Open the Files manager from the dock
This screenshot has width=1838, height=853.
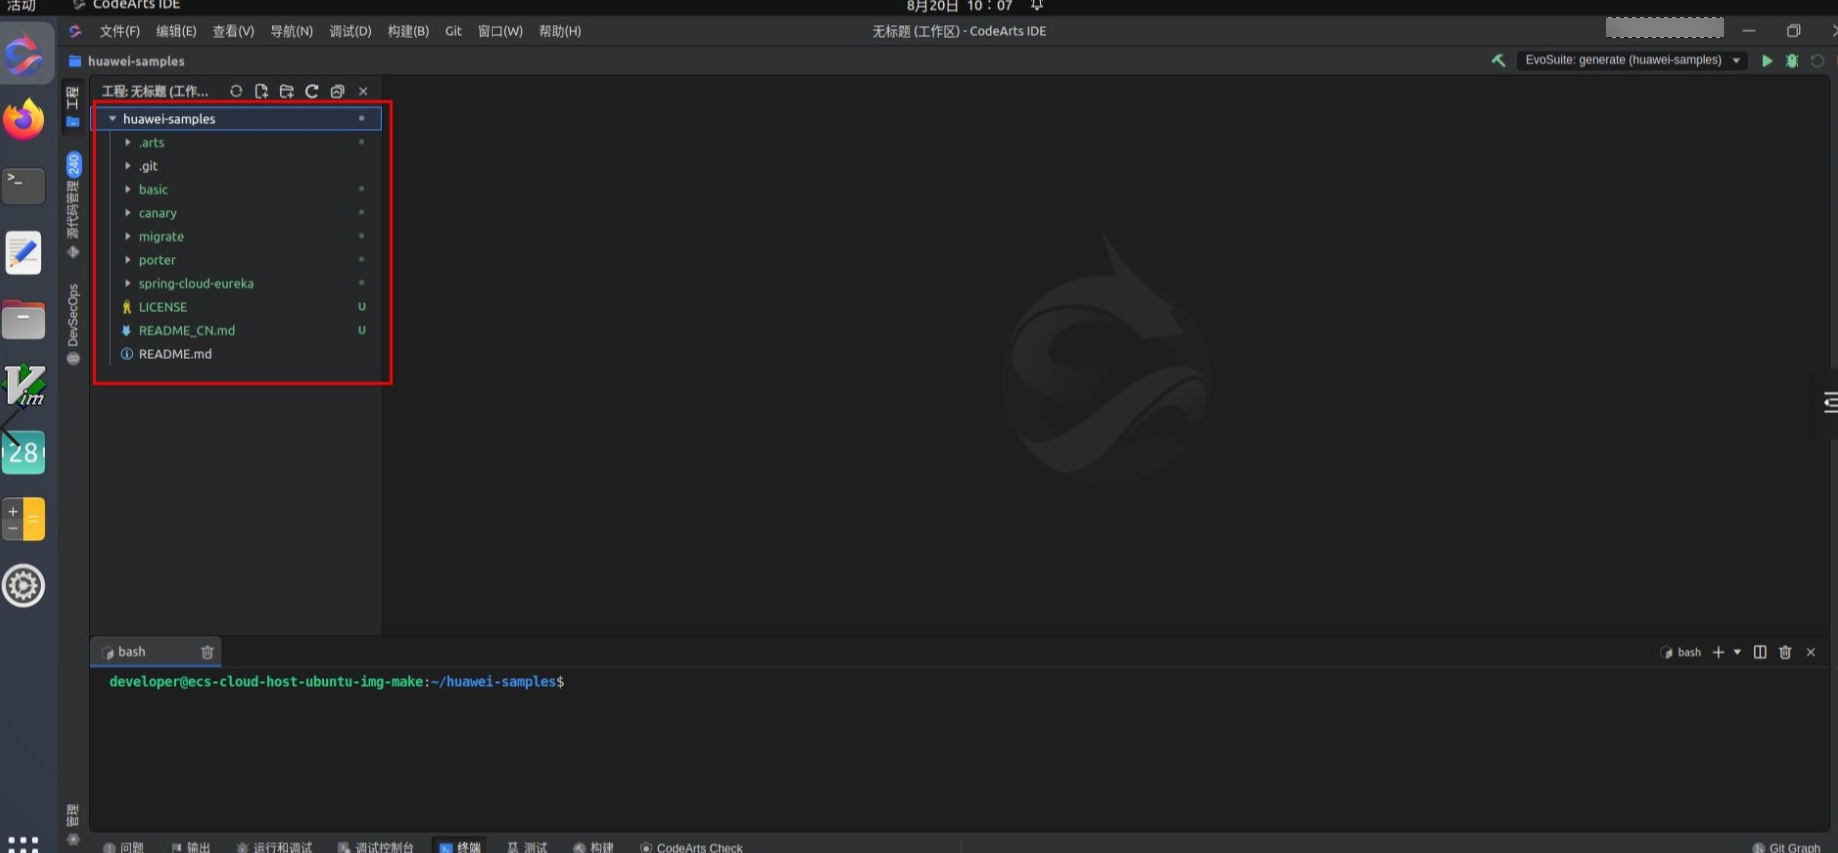23,320
